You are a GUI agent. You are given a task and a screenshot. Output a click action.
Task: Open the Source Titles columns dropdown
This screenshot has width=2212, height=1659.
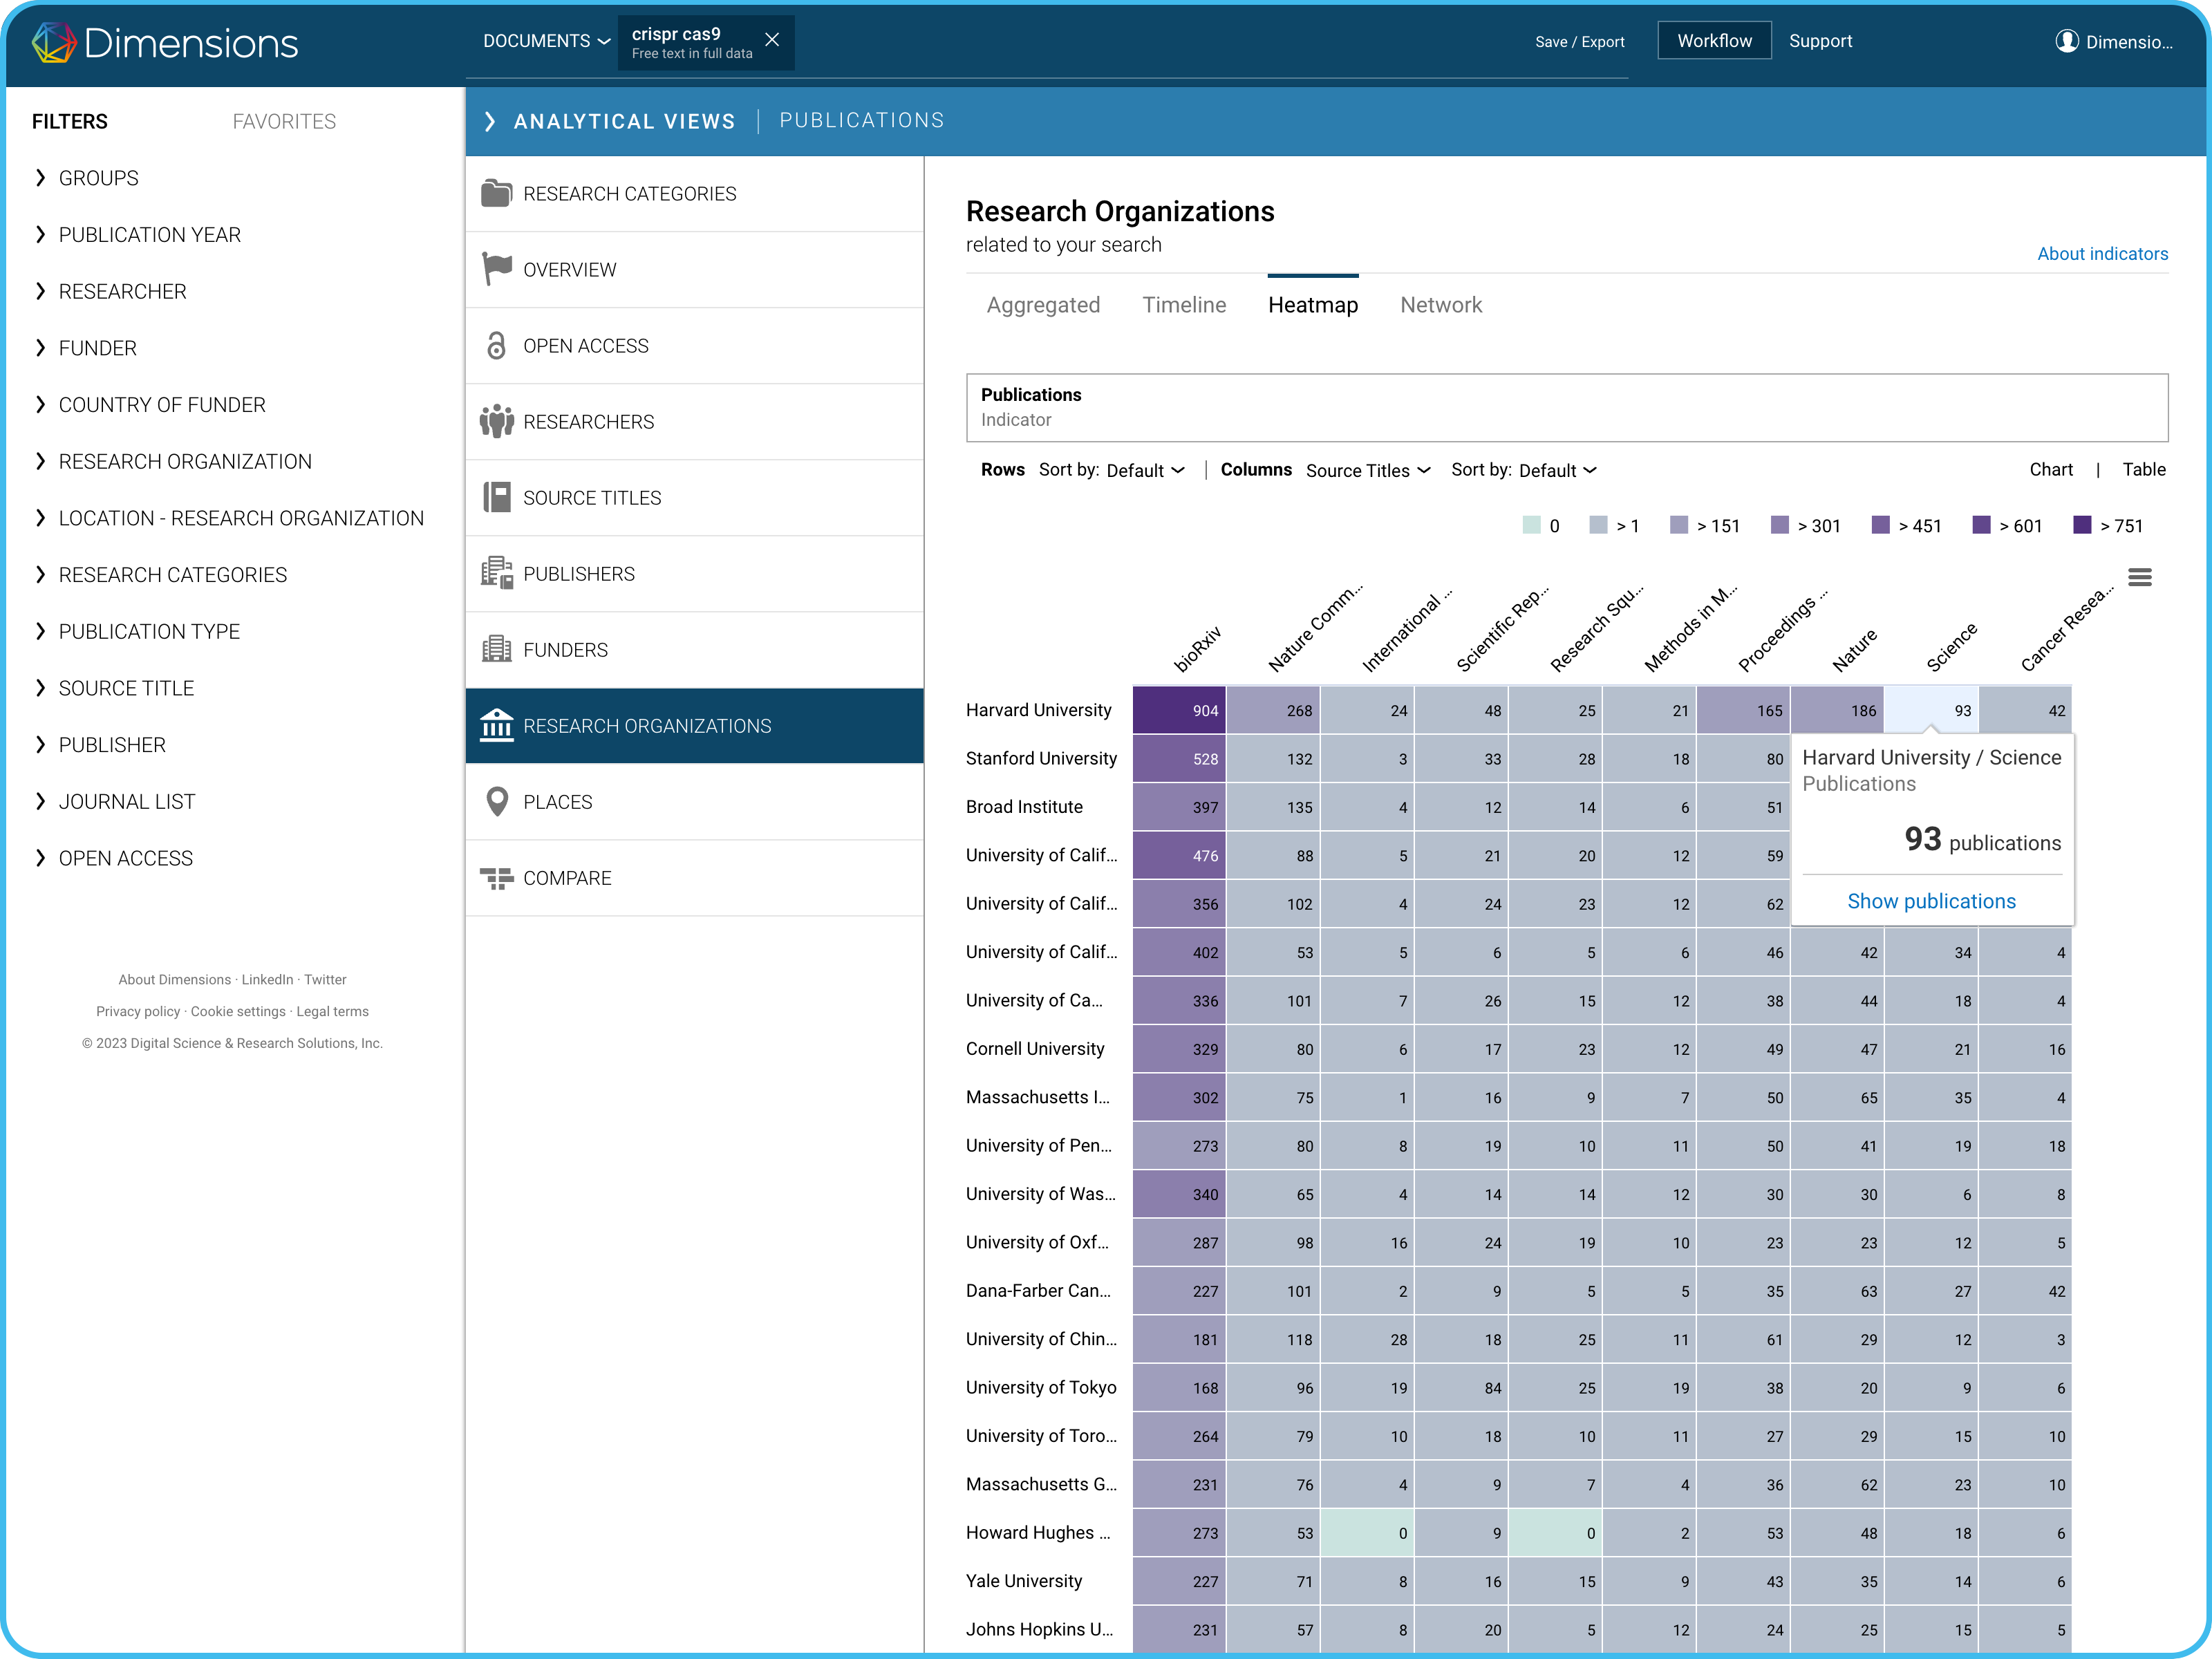pos(1367,470)
